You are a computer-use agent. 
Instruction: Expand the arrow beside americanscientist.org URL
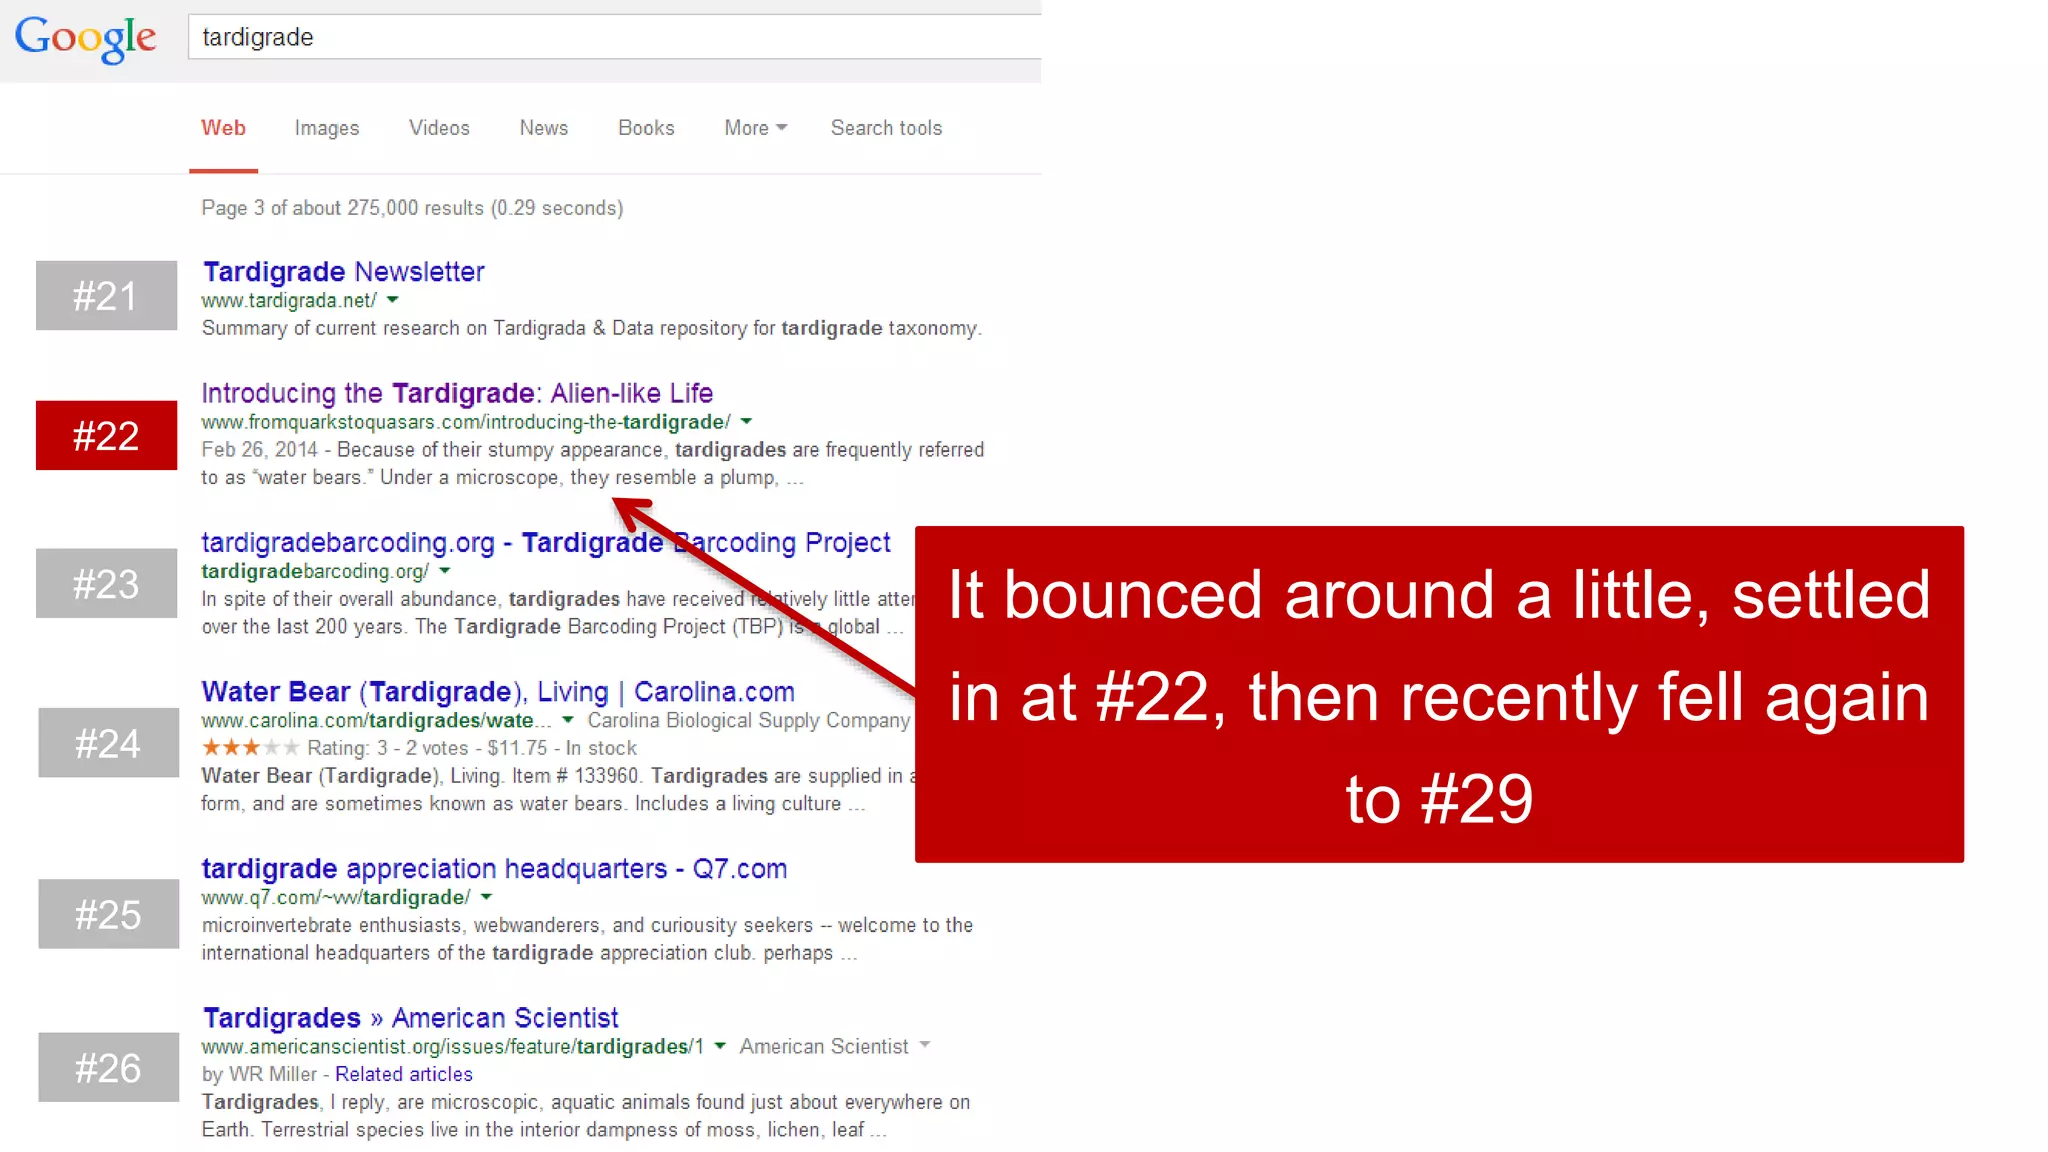click(x=720, y=1046)
